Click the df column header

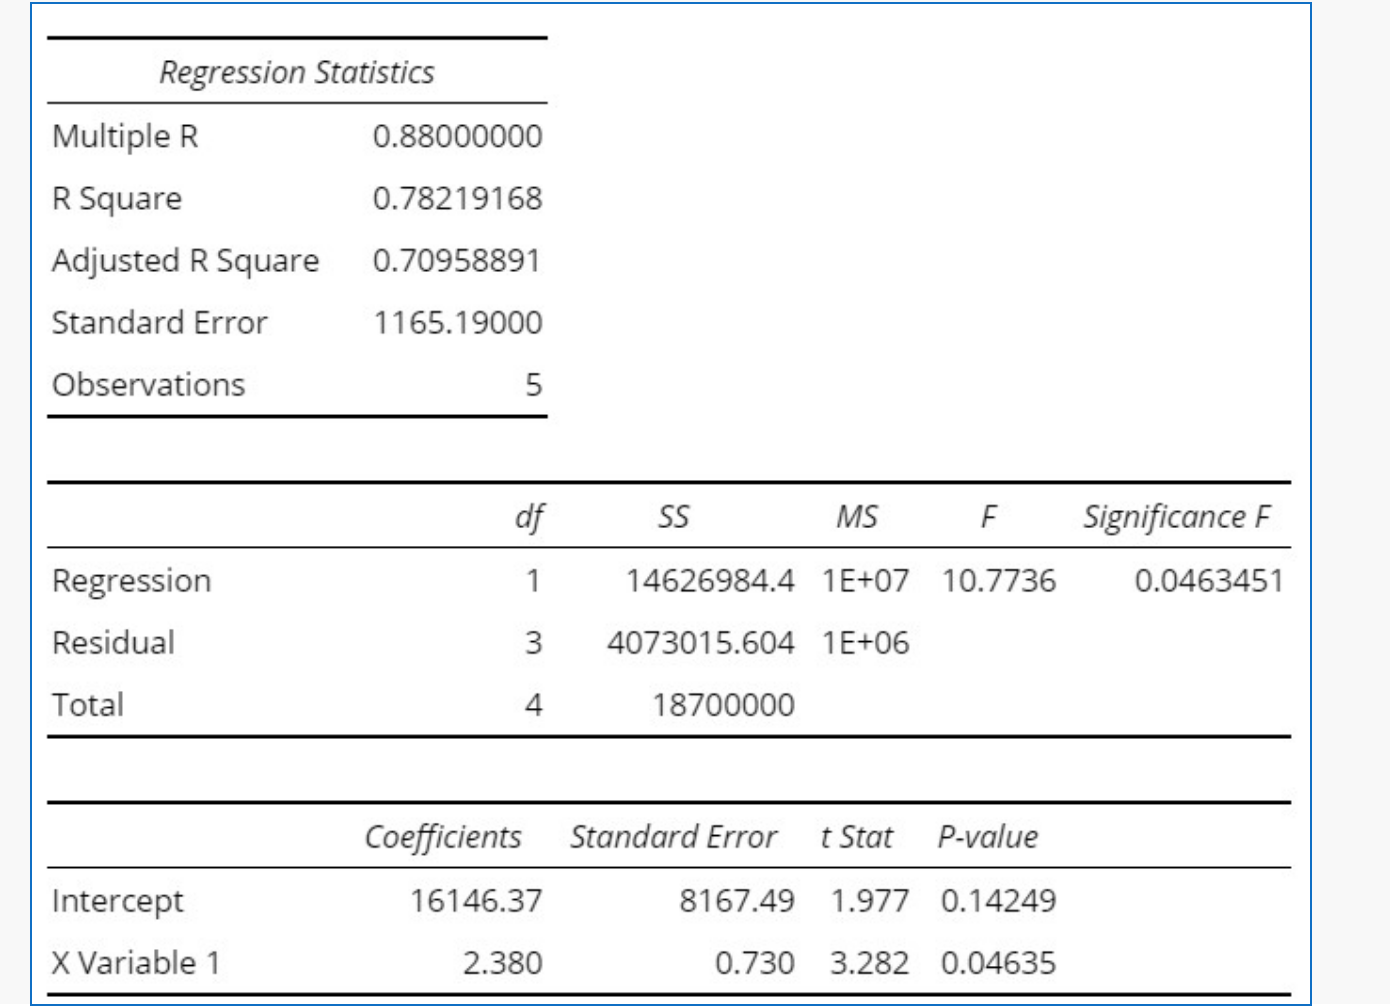[529, 517]
